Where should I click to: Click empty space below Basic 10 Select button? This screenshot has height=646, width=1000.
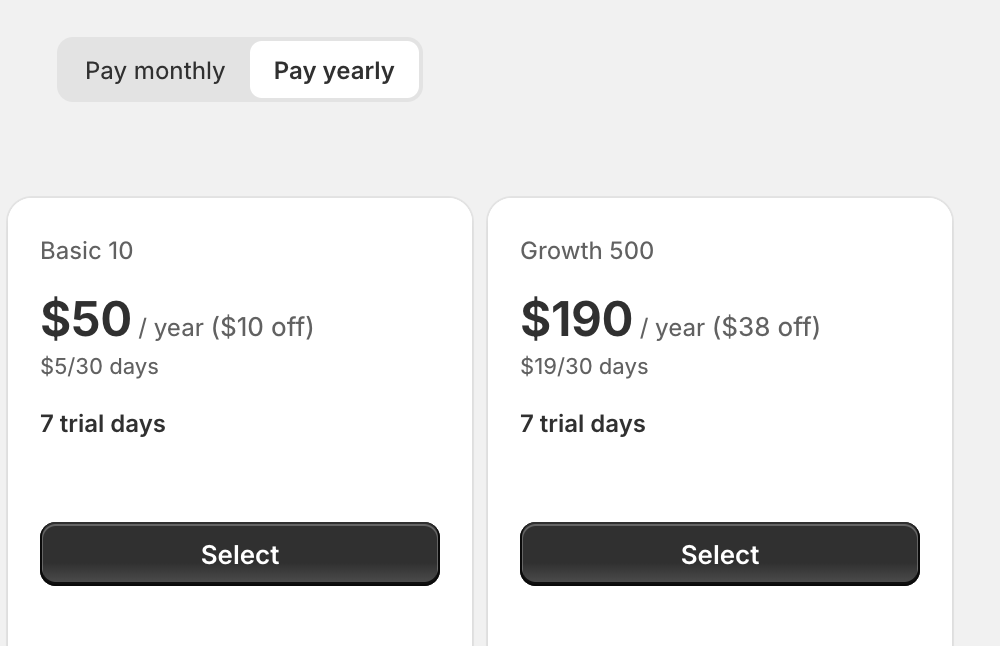[x=240, y=618]
